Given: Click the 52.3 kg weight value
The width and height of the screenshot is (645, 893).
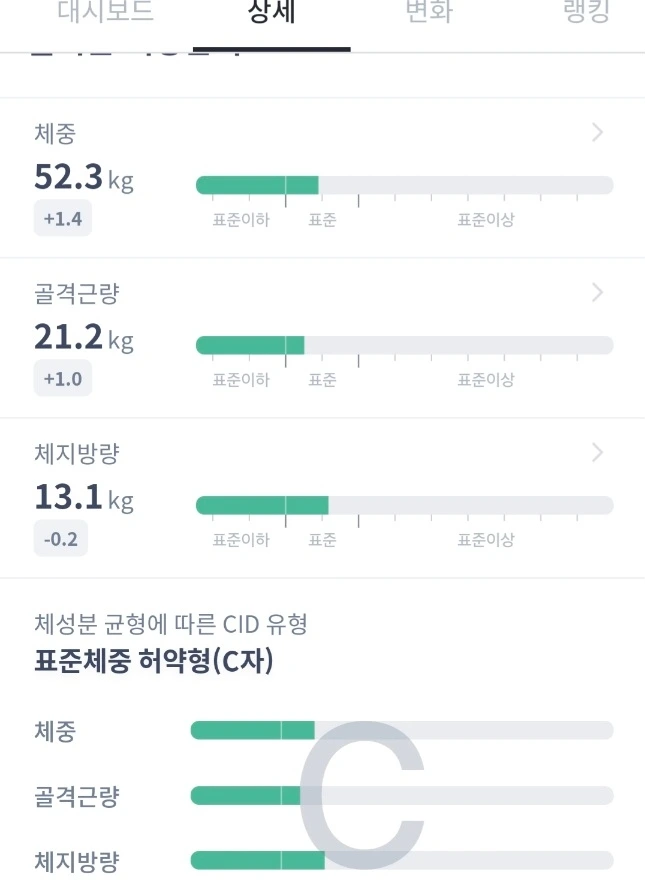Looking at the screenshot, I should pyautogui.click(x=83, y=178).
